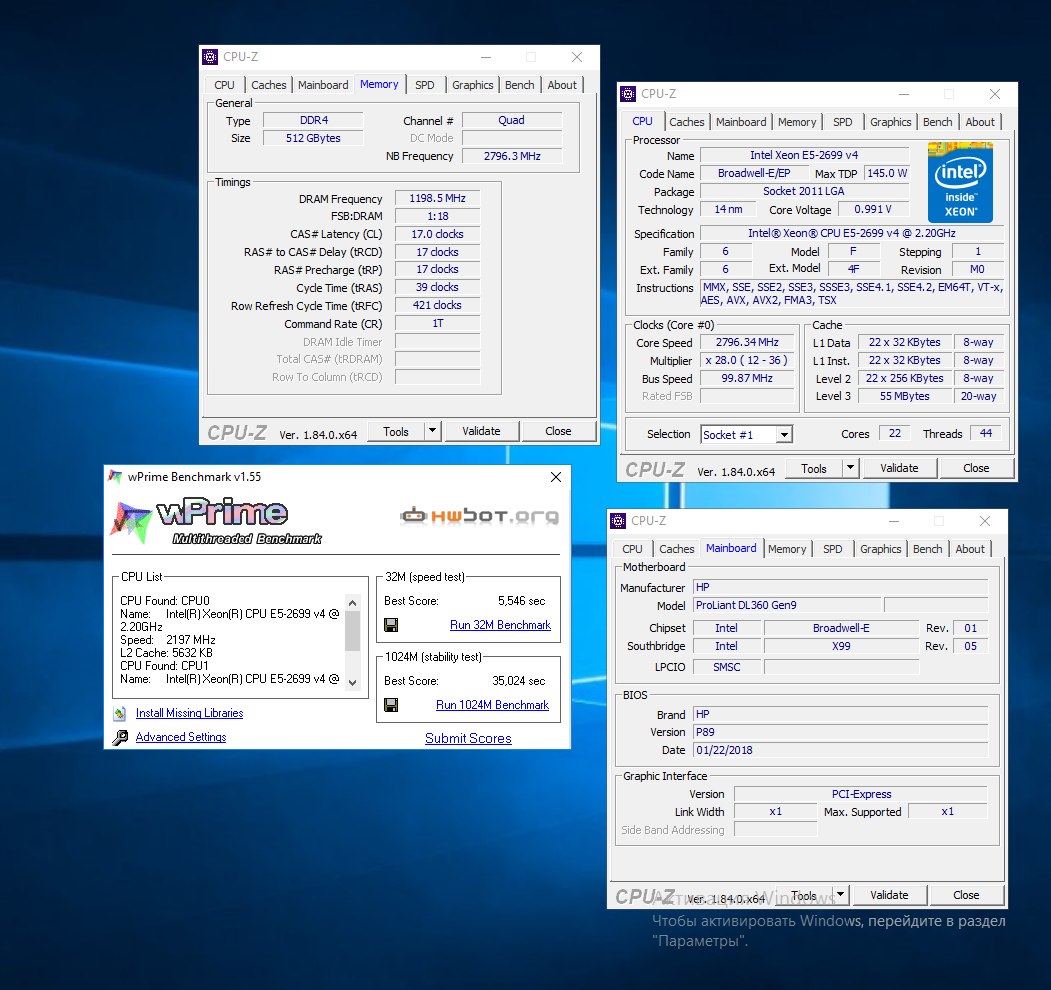The width and height of the screenshot is (1051, 990).
Task: Click the Multiplier value x 28.0
Action: pos(747,361)
